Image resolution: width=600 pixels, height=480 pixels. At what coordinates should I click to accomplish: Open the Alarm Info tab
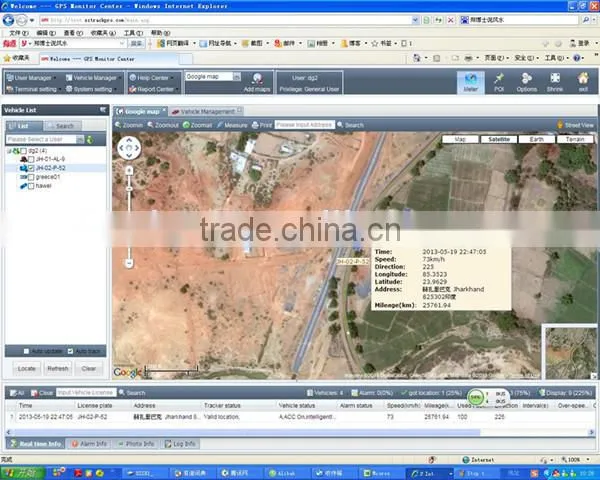[89, 444]
